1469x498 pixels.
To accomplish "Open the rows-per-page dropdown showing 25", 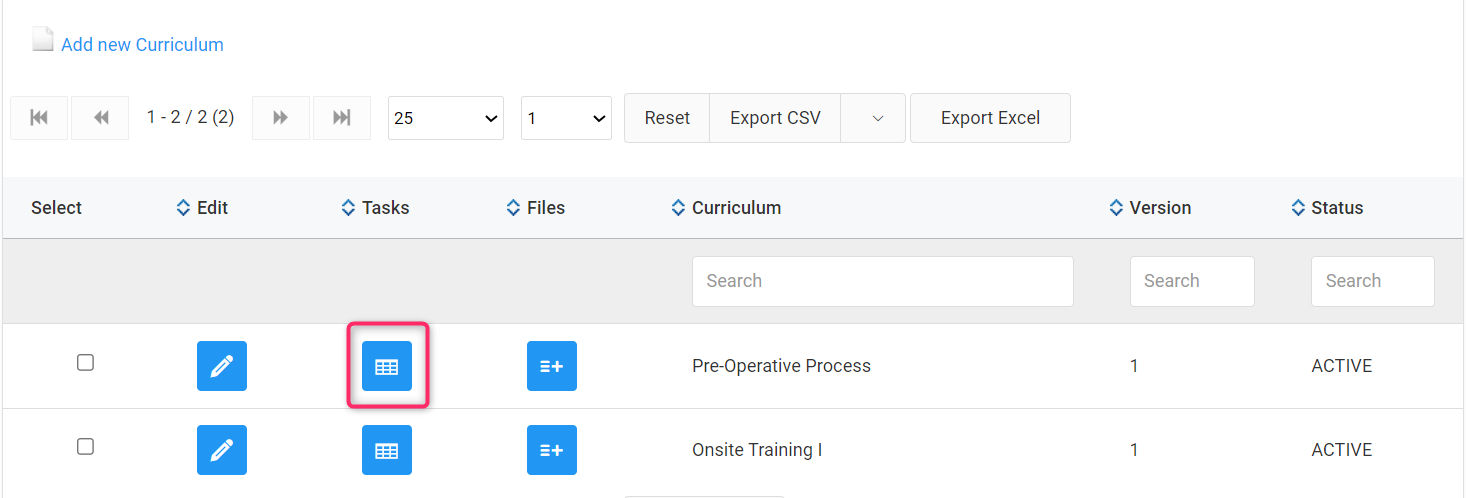I will 446,118.
